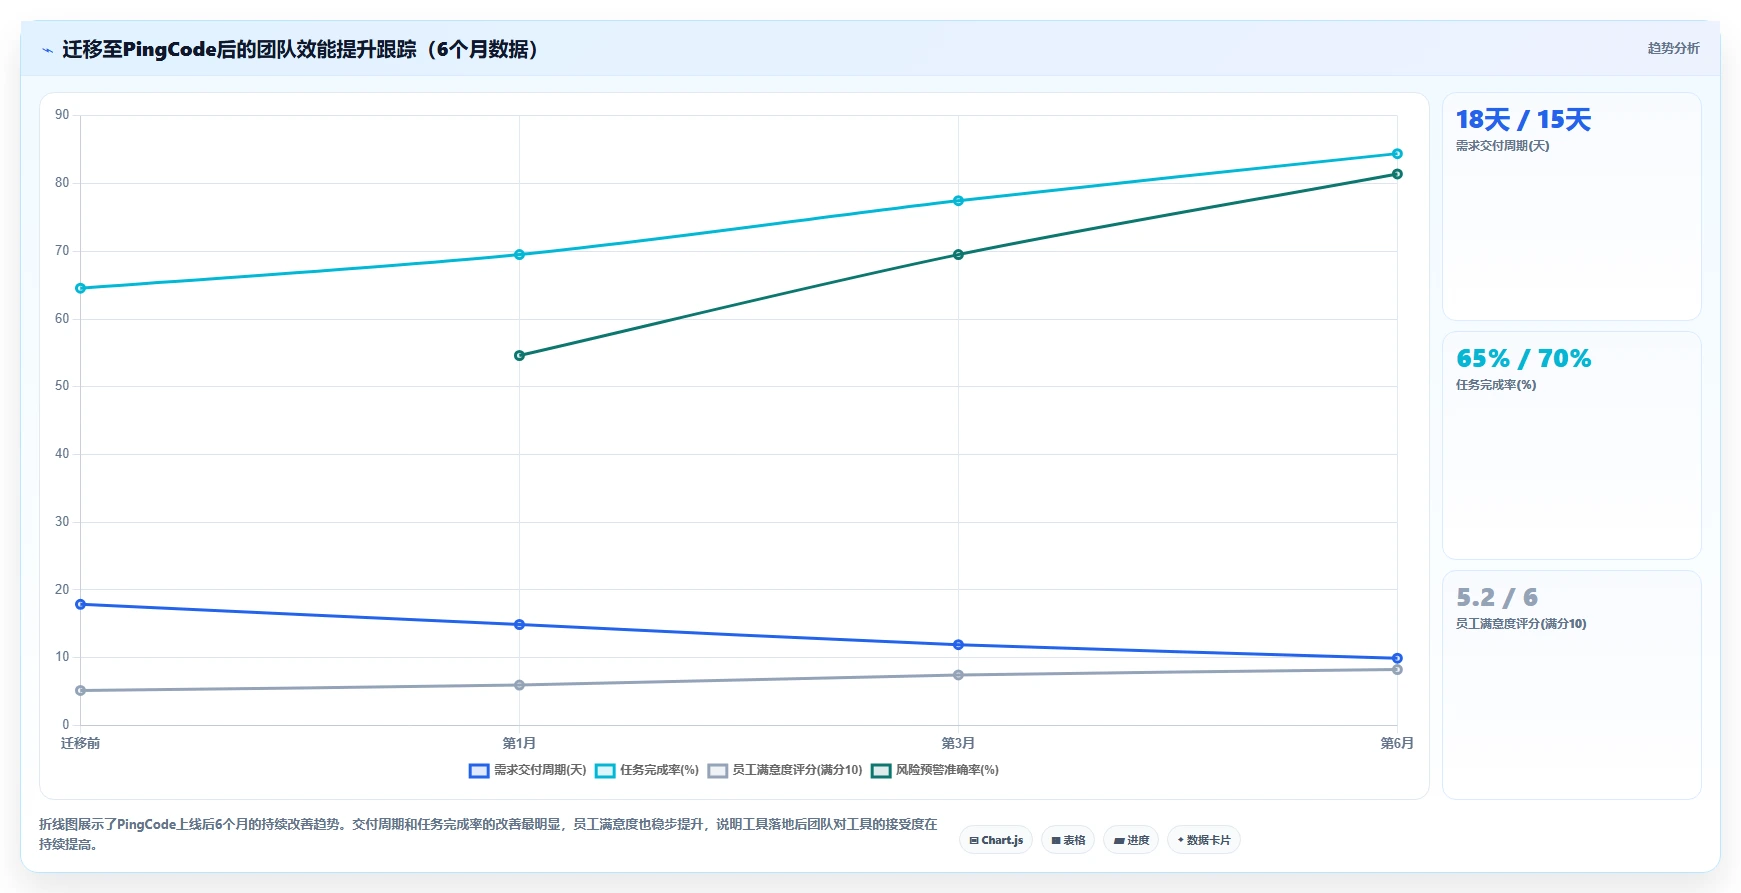Click the trend icon beside the title
Screen dimensions: 1741x893
tap(47, 50)
